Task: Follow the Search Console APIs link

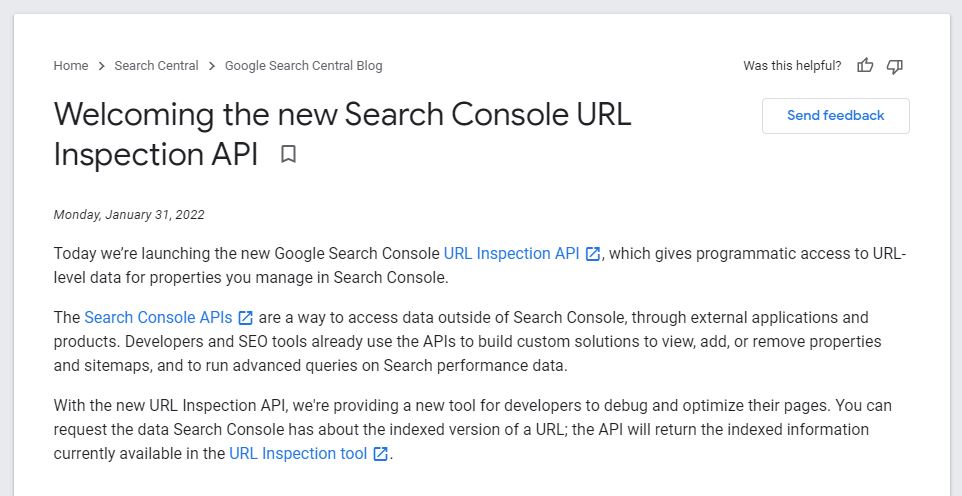Action: pos(158,318)
